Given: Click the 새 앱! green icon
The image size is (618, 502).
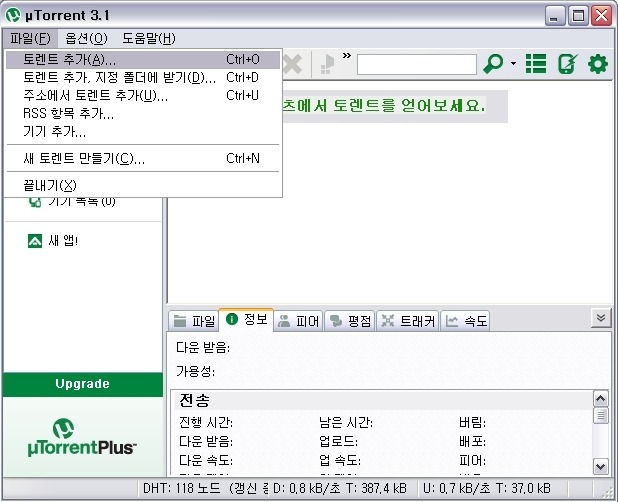Looking at the screenshot, I should tap(35, 241).
